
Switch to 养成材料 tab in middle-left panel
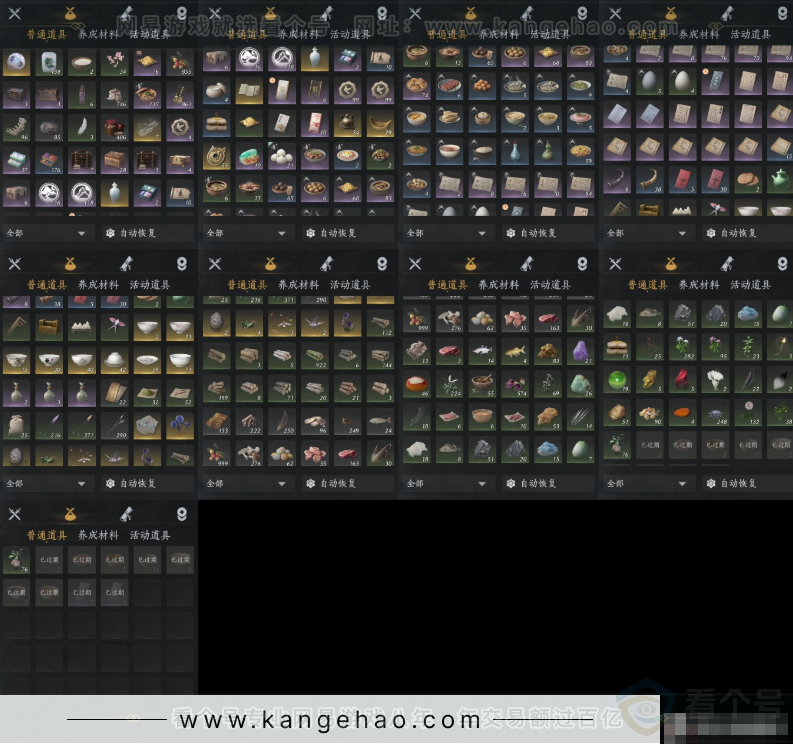[98, 285]
